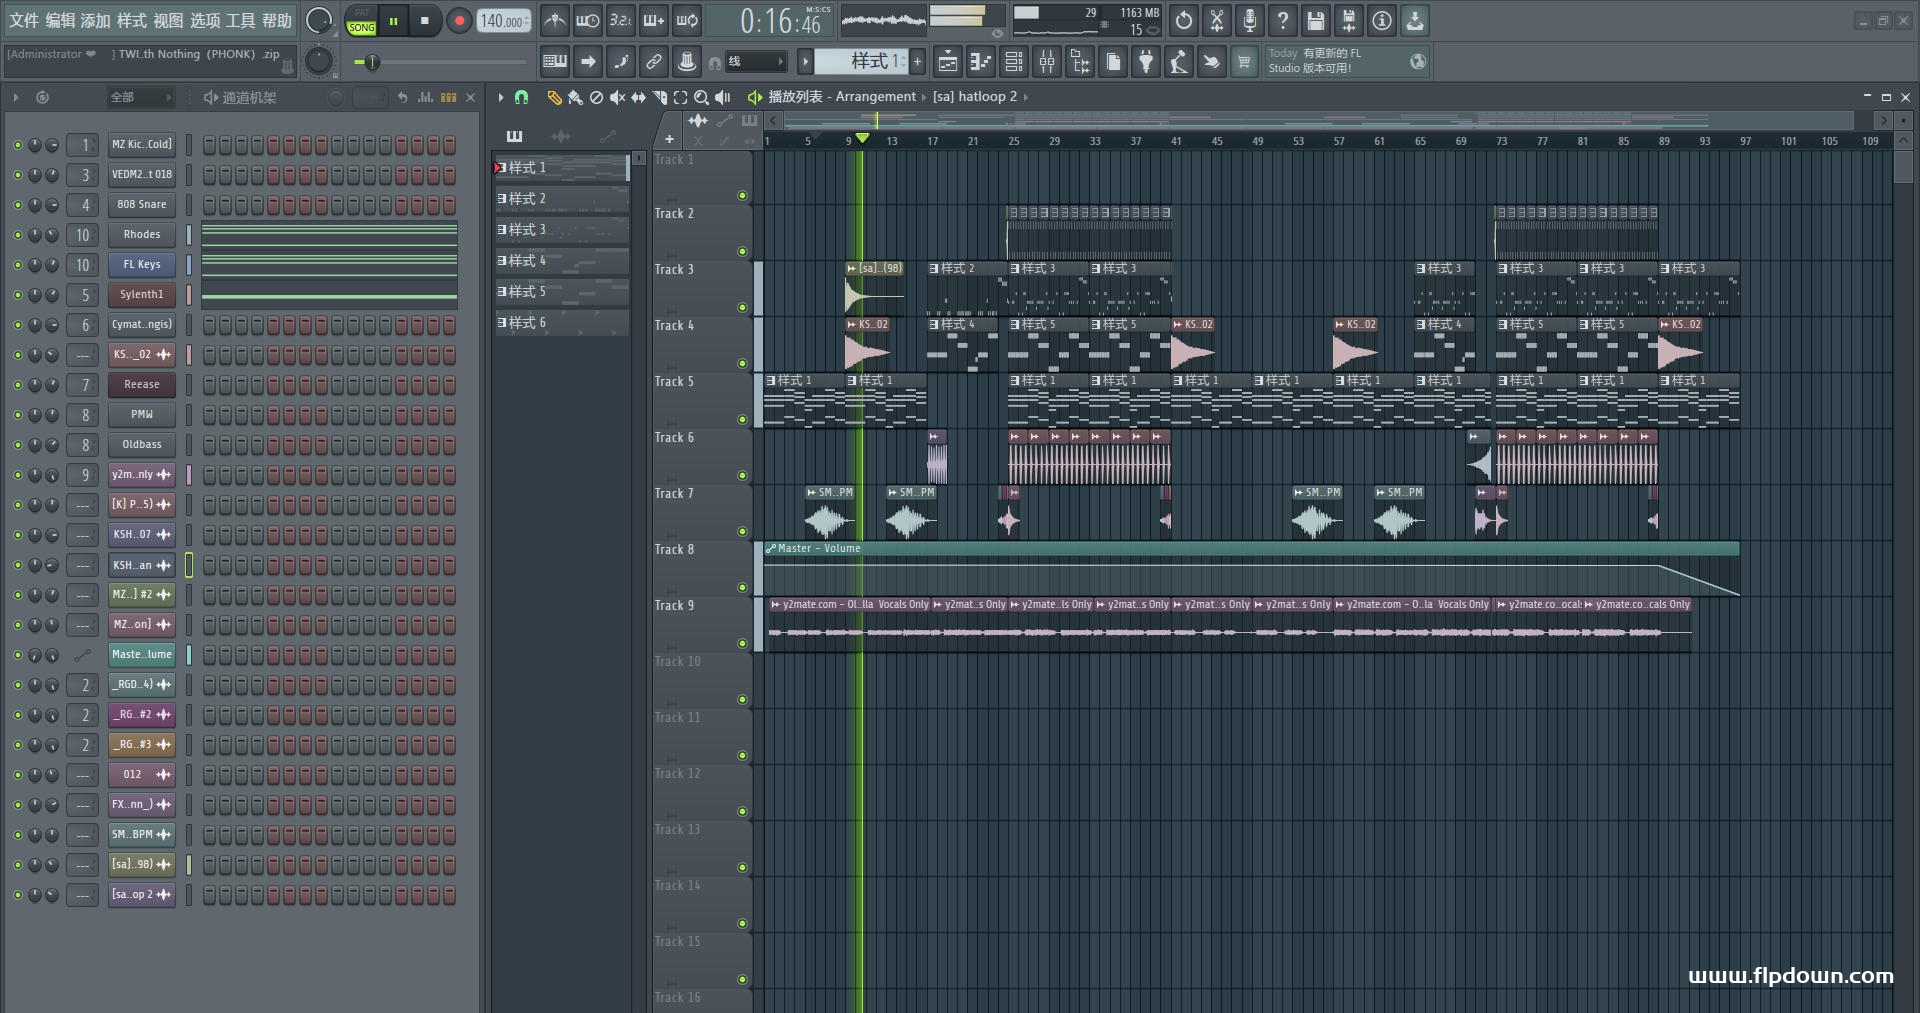Click the metronome icon
1920x1013 pixels.
(555, 21)
